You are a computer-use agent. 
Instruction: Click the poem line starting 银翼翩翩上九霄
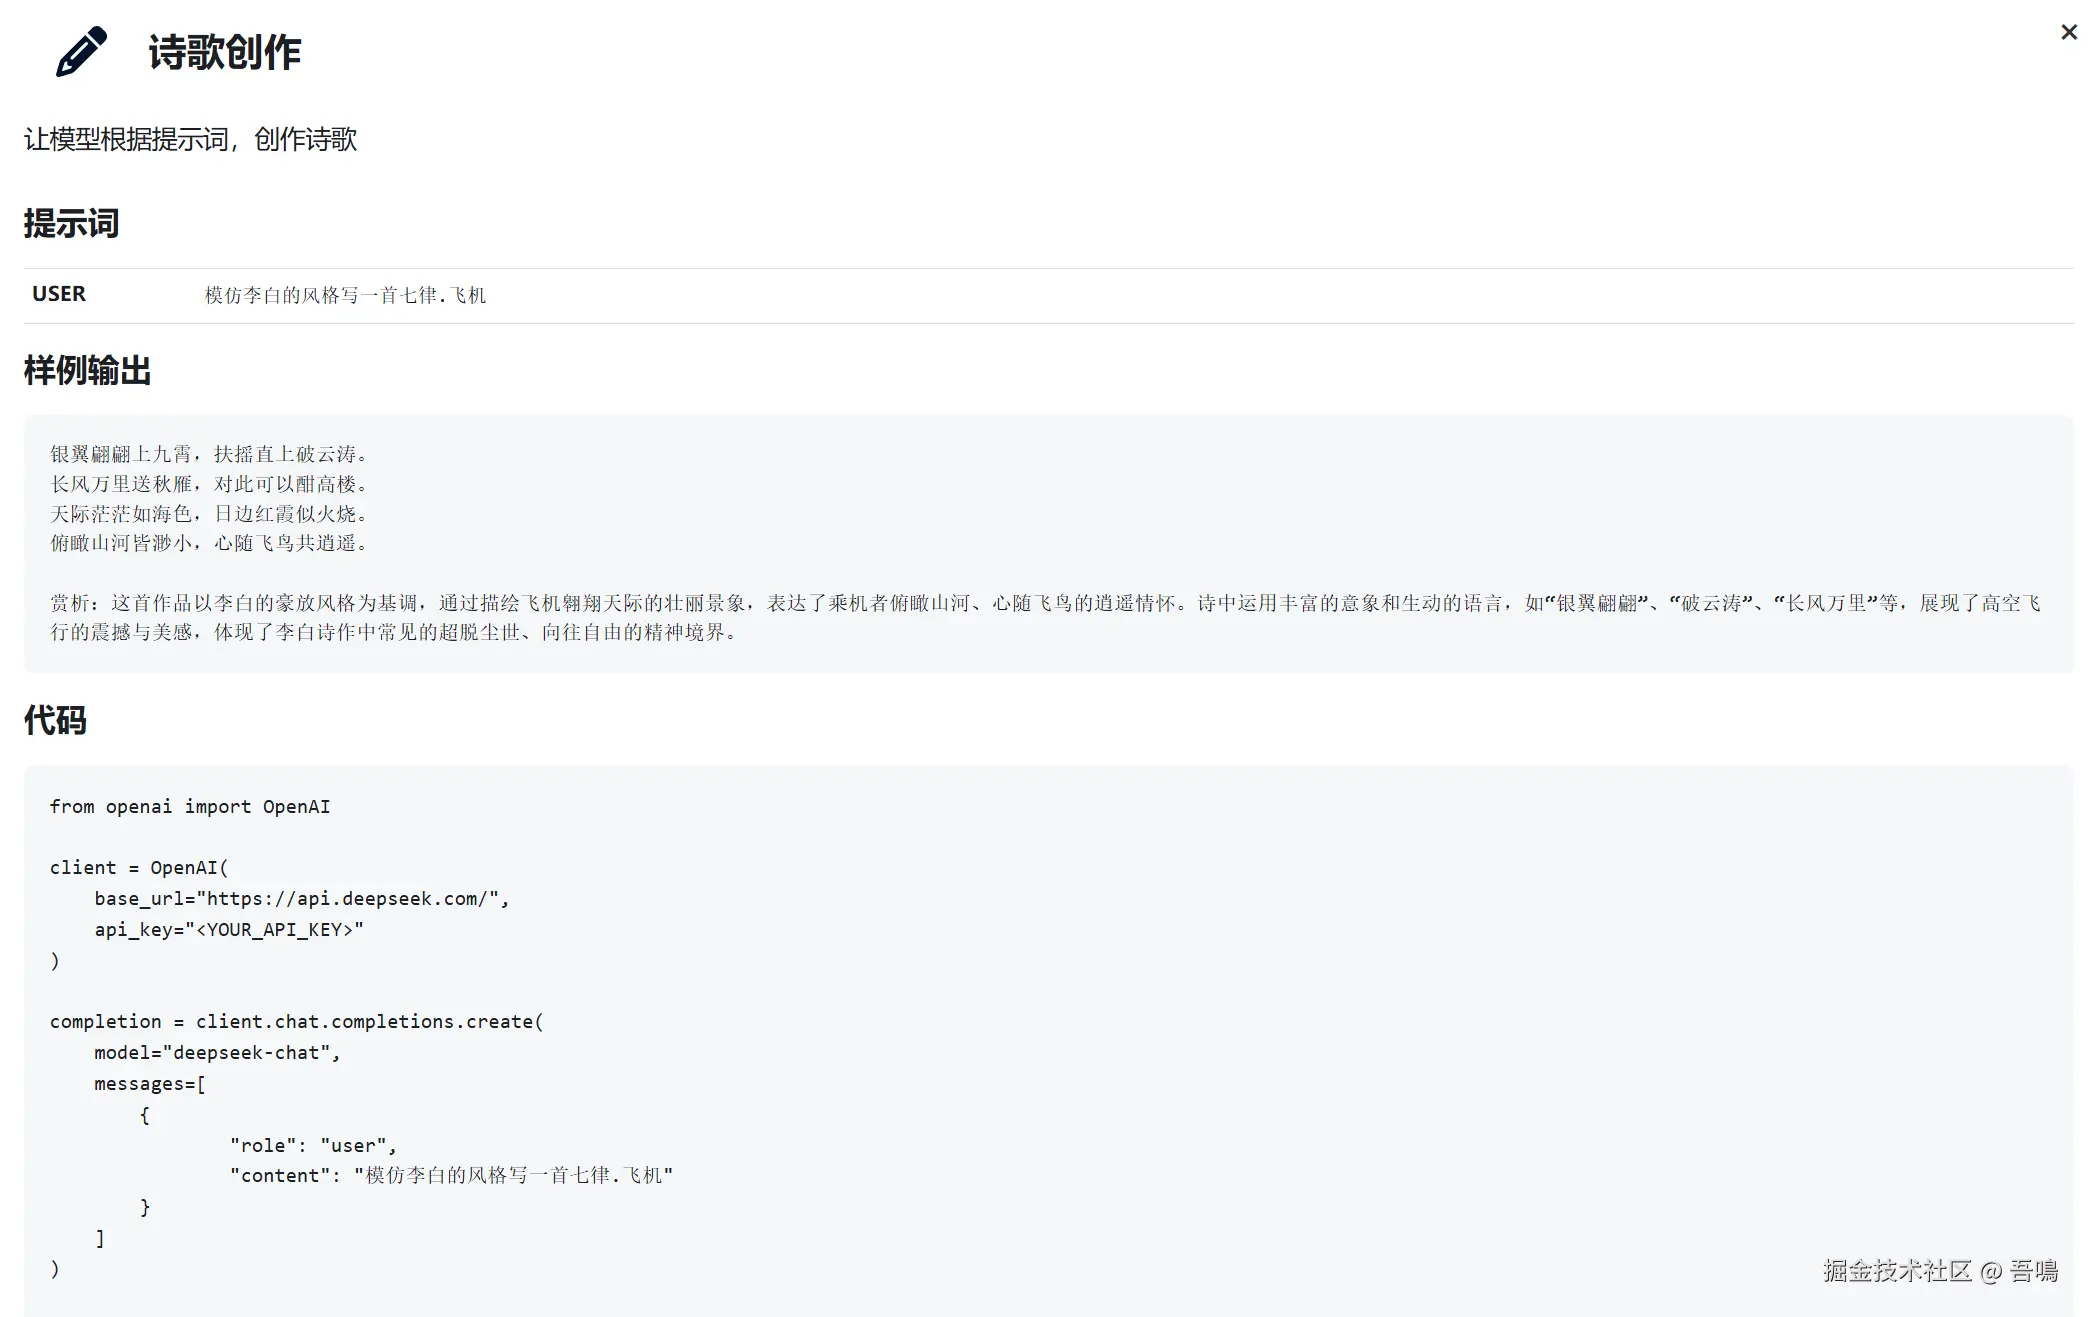click(210, 454)
